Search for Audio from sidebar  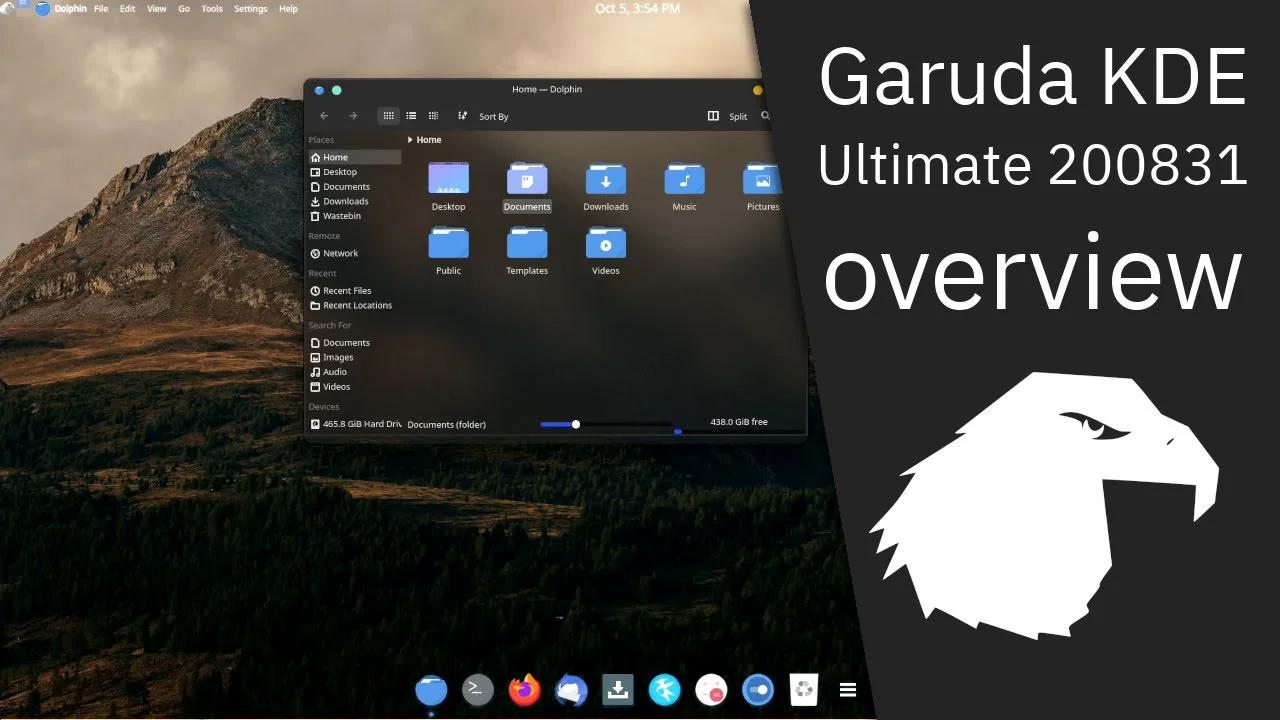click(354, 372)
